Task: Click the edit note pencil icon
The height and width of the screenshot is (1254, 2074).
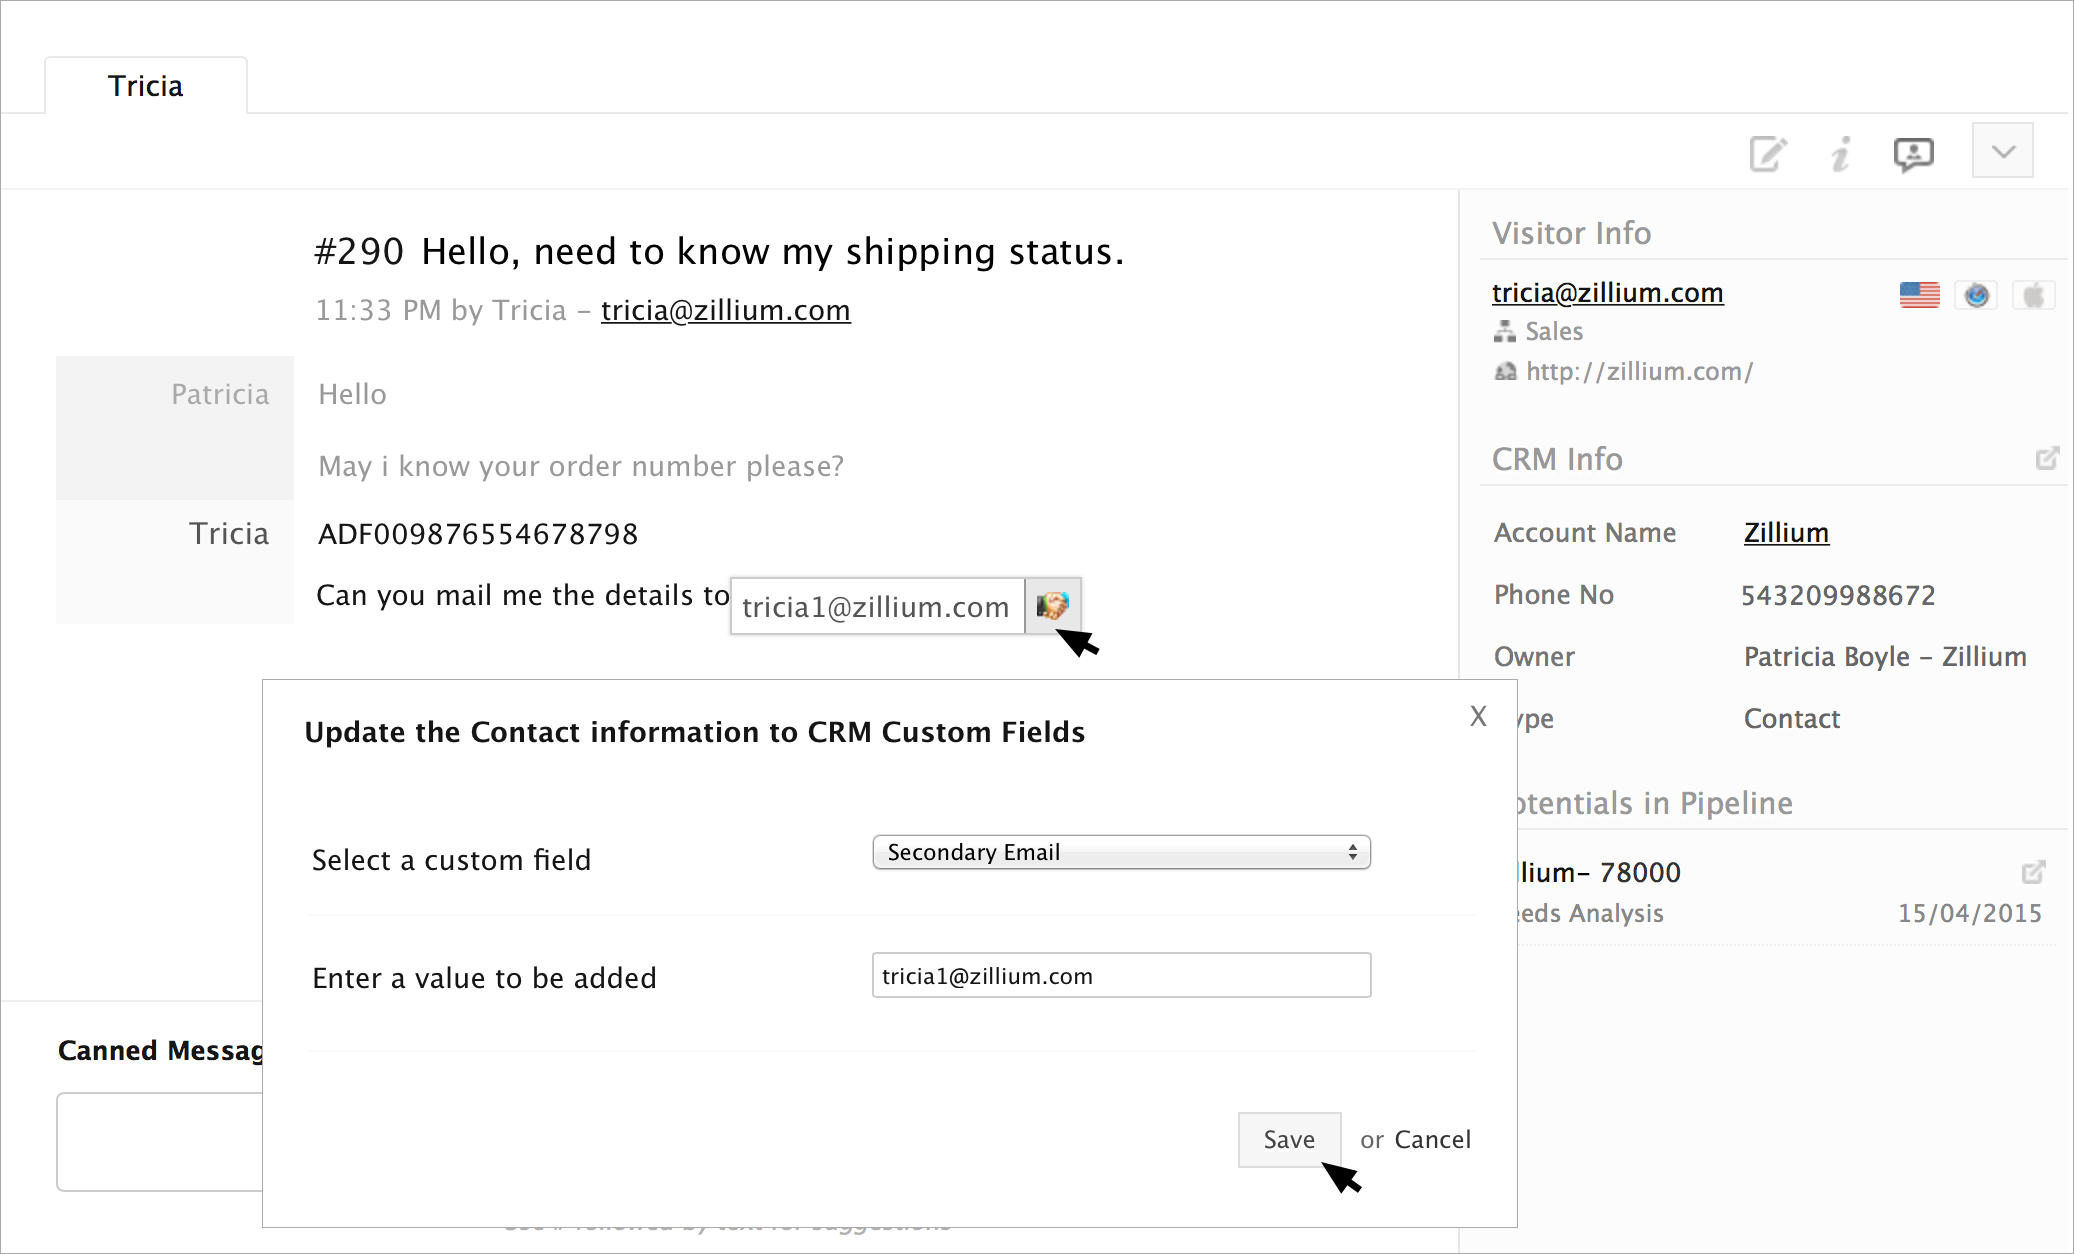Action: click(x=1767, y=154)
